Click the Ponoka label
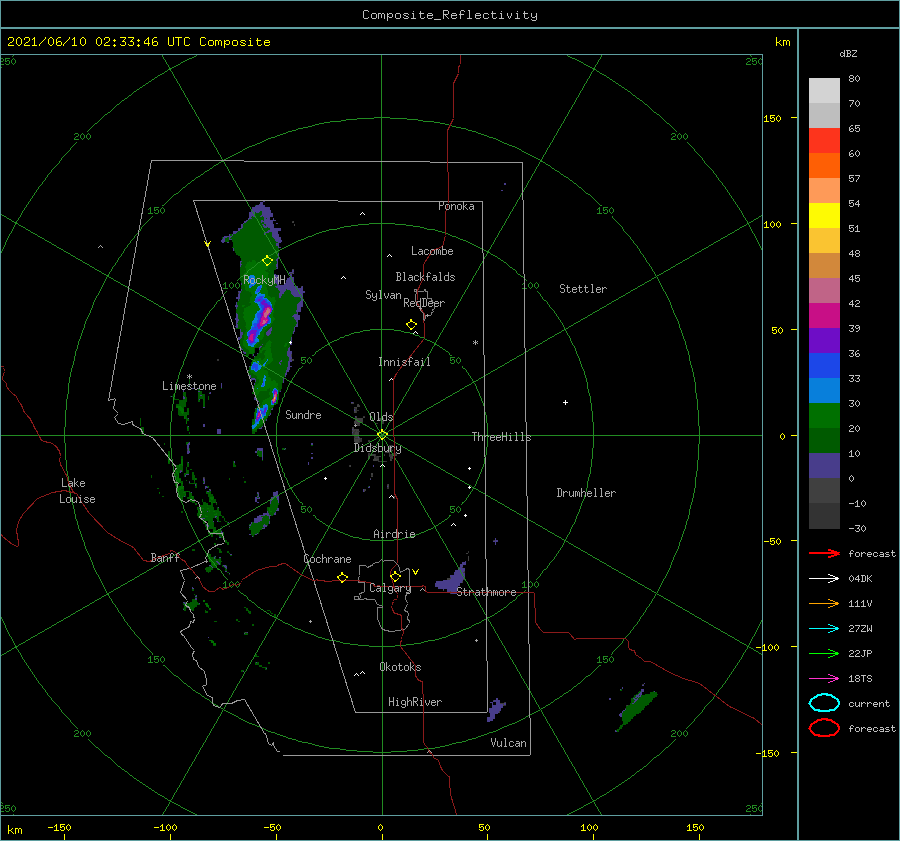The height and width of the screenshot is (841, 900). [x=456, y=206]
